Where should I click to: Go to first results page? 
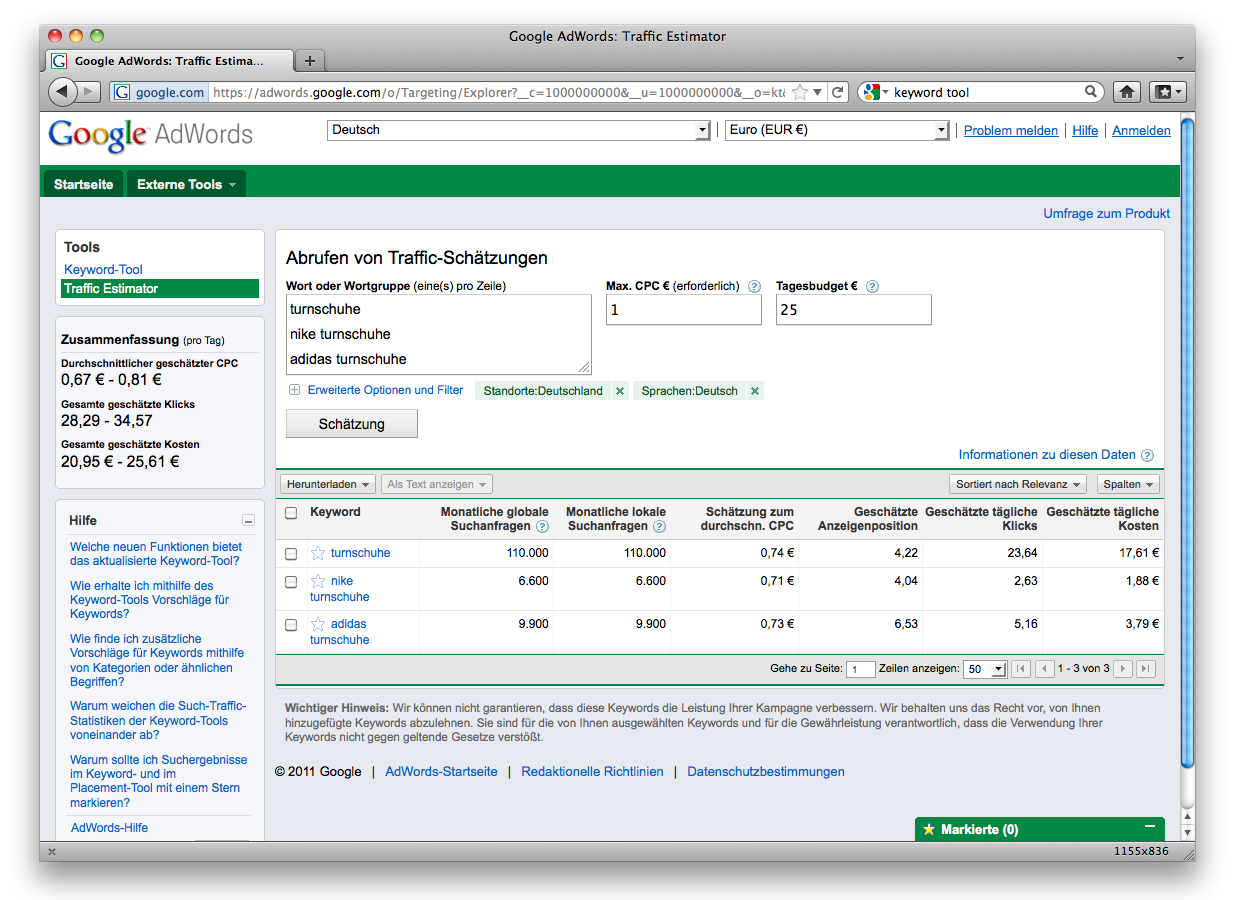(x=1021, y=669)
